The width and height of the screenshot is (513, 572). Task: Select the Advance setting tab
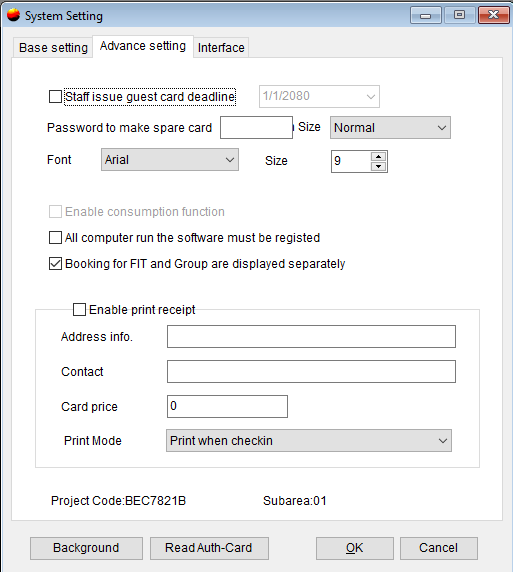(x=143, y=46)
